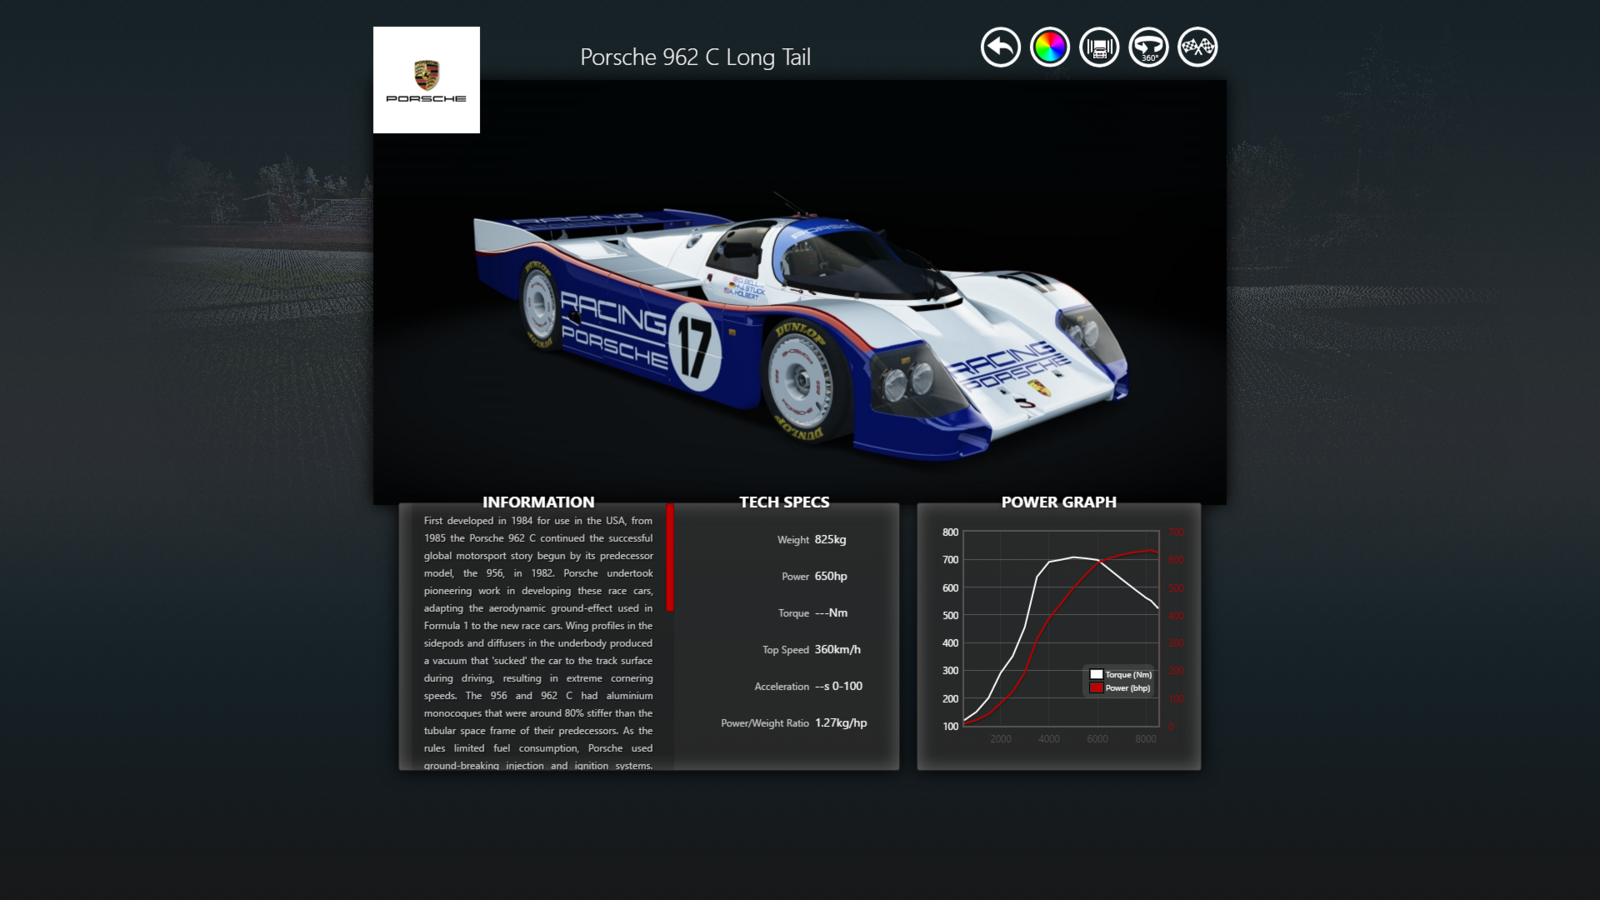Click the Torque value "---Nm"
1600x900 pixels.
point(831,613)
